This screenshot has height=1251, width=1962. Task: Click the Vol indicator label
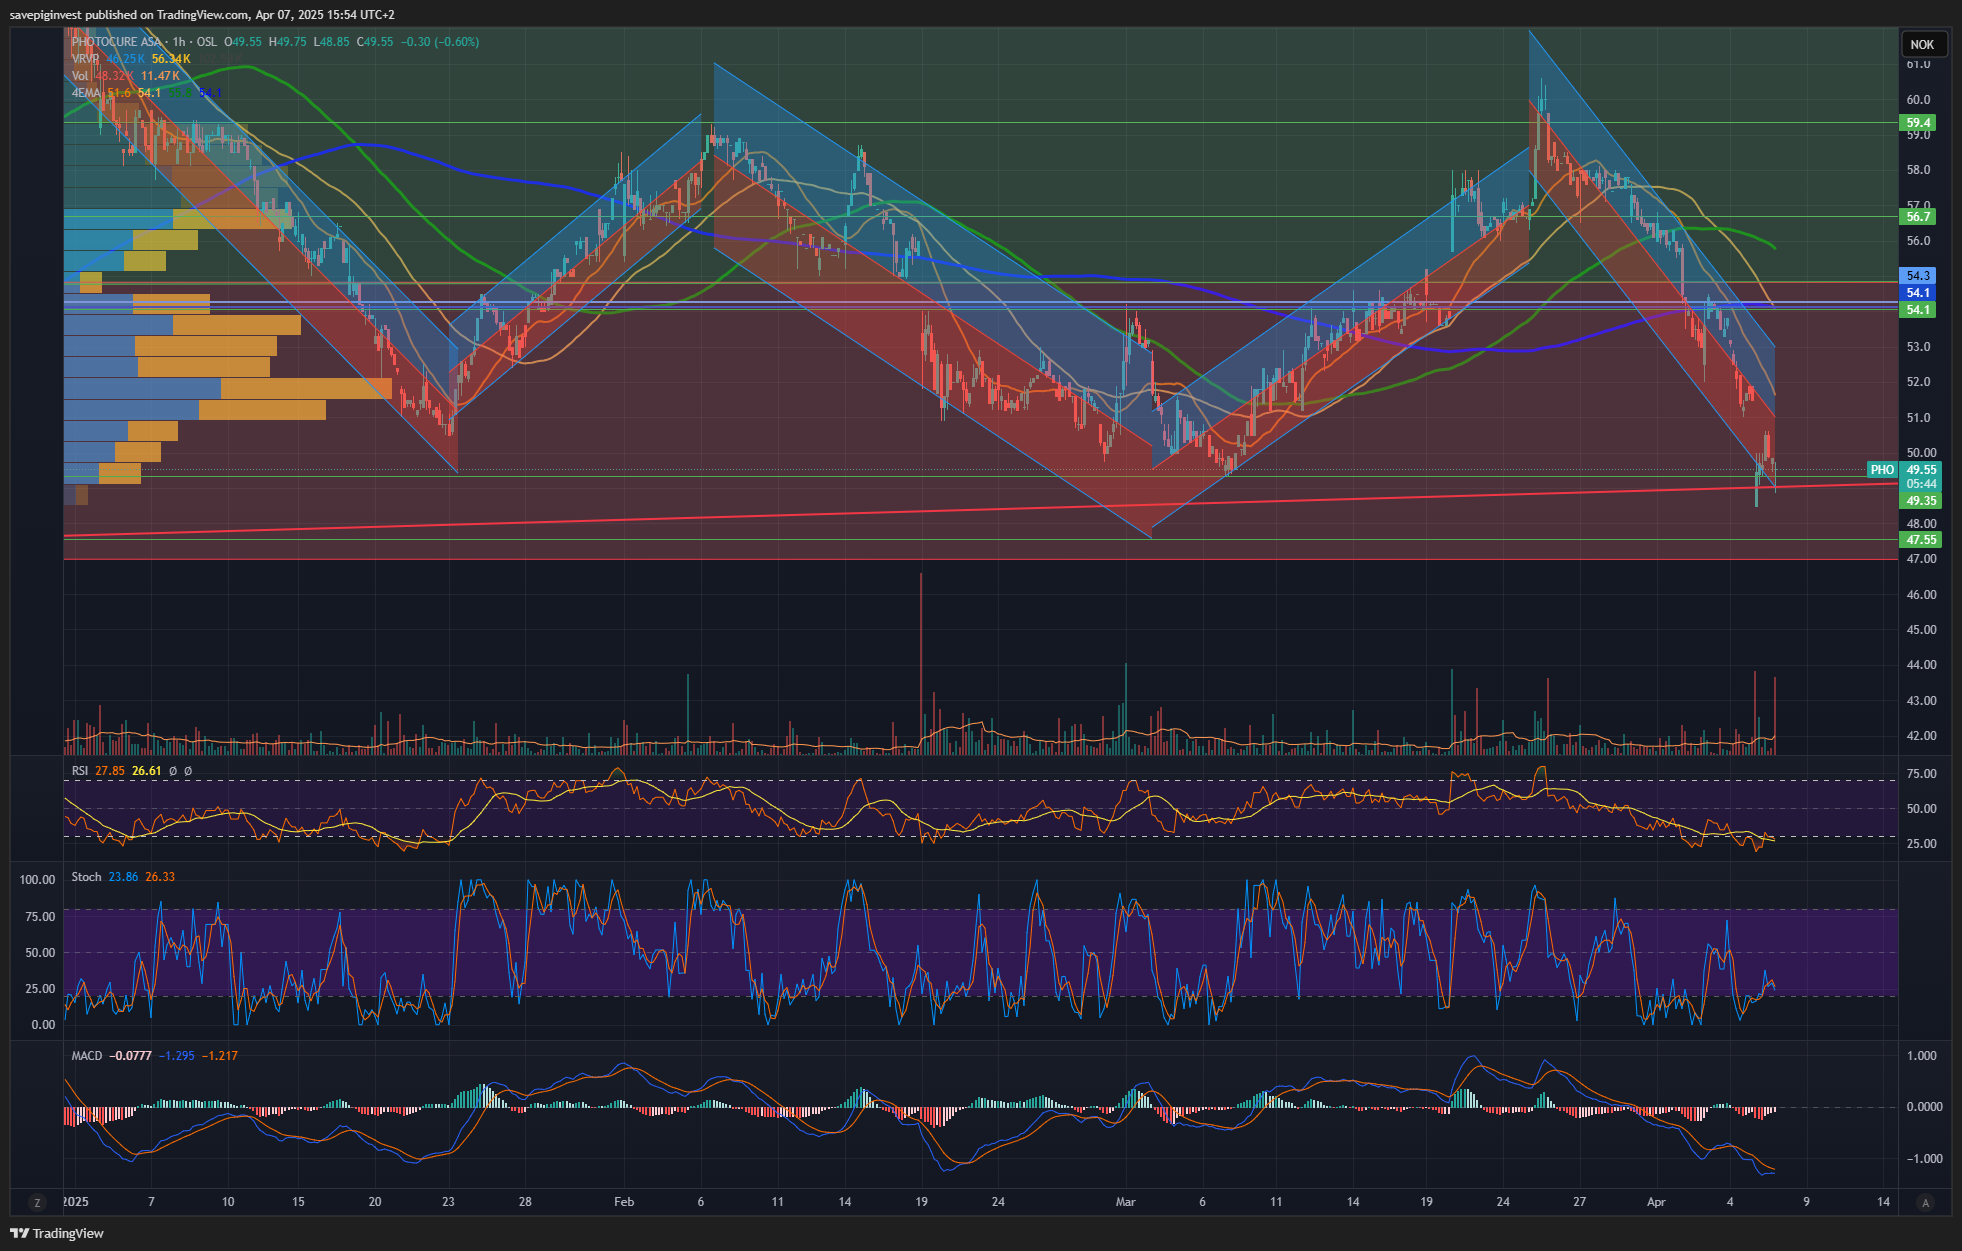80,76
